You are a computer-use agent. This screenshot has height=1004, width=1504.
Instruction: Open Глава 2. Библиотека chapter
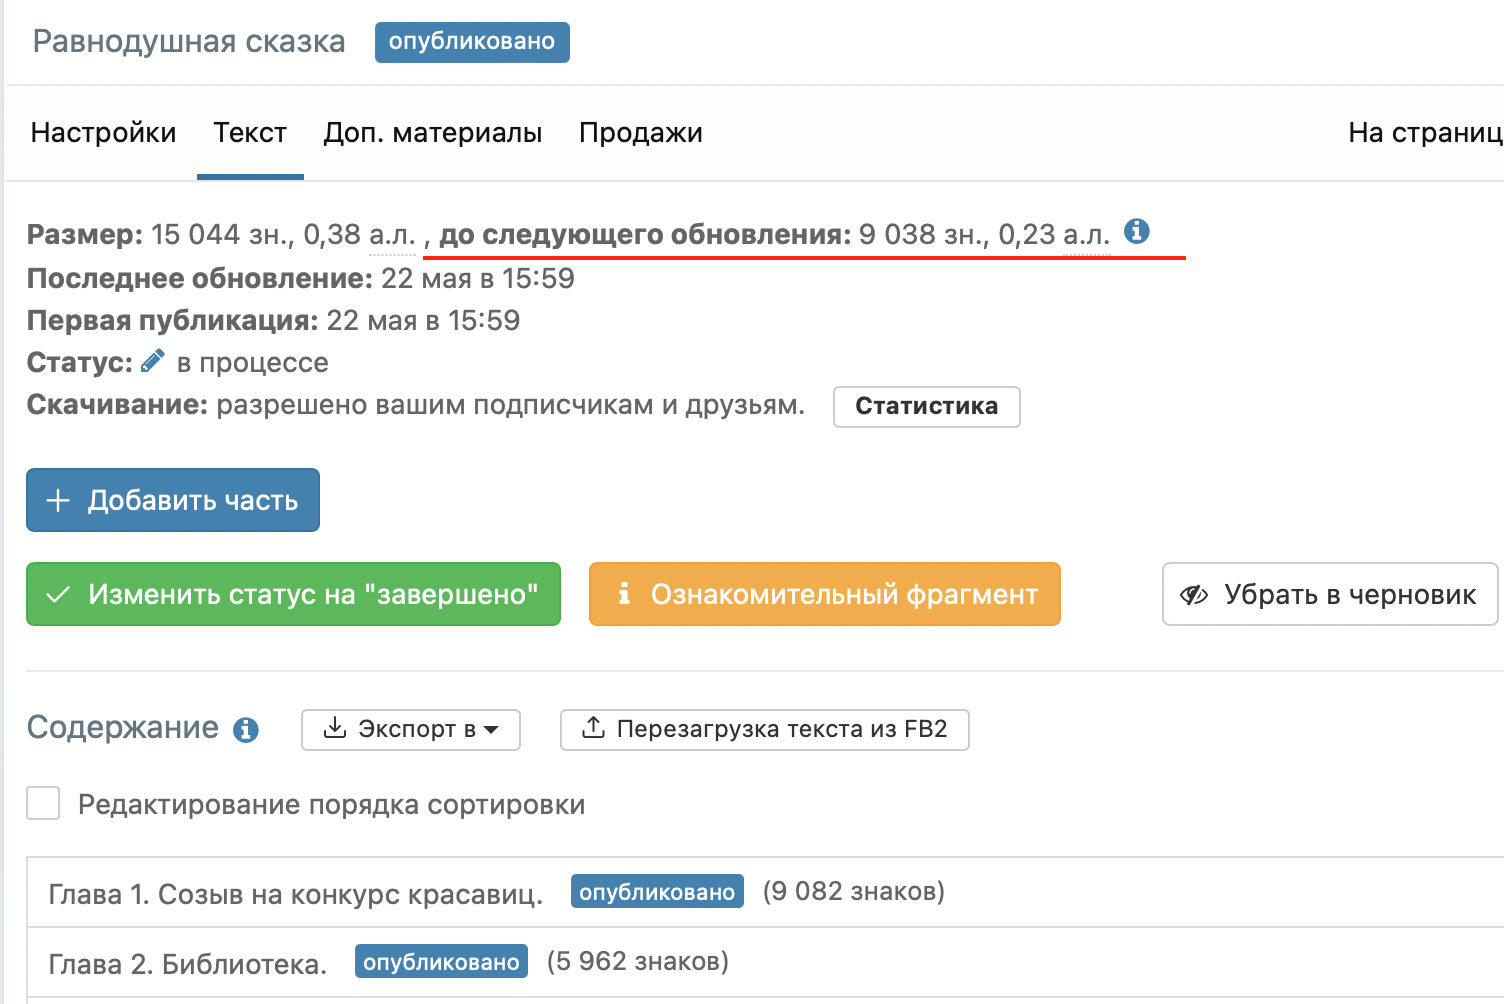coord(188,964)
